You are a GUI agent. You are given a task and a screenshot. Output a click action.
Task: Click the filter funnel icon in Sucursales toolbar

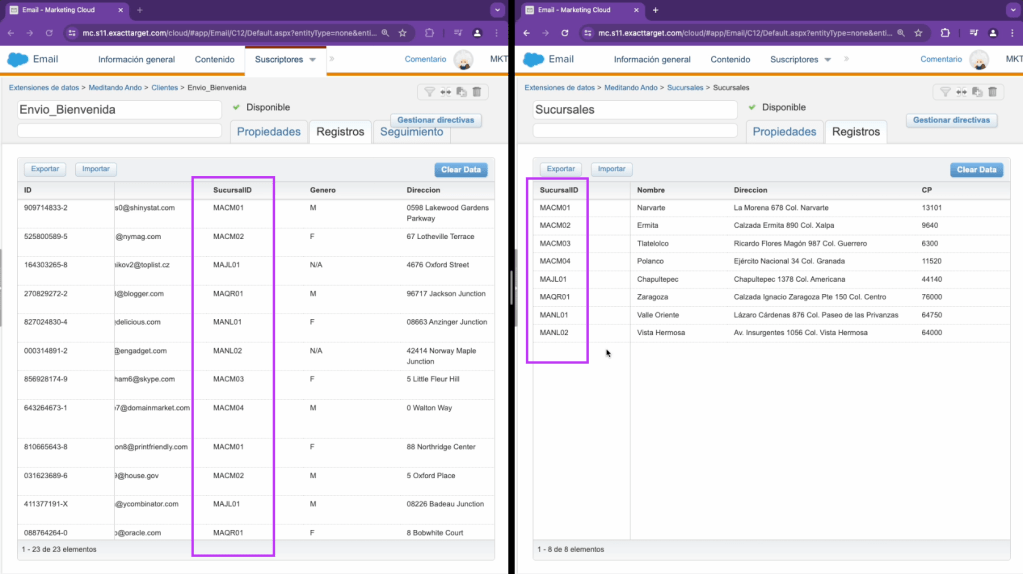pyautogui.click(x=944, y=92)
